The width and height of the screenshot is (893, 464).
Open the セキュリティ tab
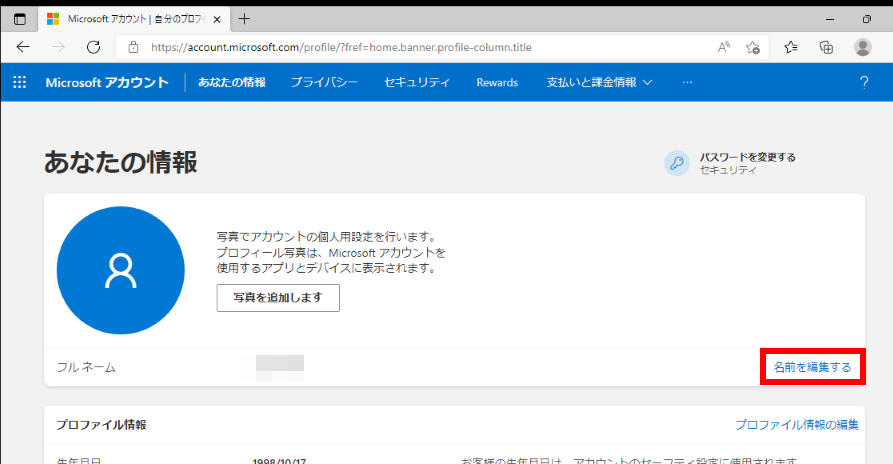(417, 83)
